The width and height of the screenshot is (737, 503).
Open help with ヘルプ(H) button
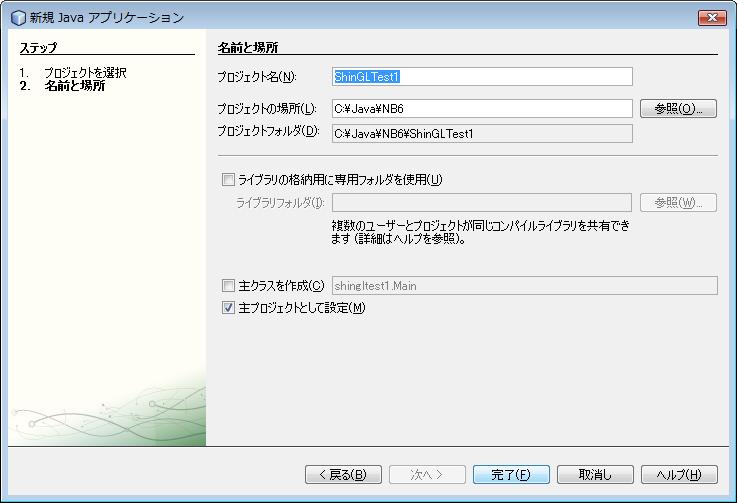(x=679, y=475)
